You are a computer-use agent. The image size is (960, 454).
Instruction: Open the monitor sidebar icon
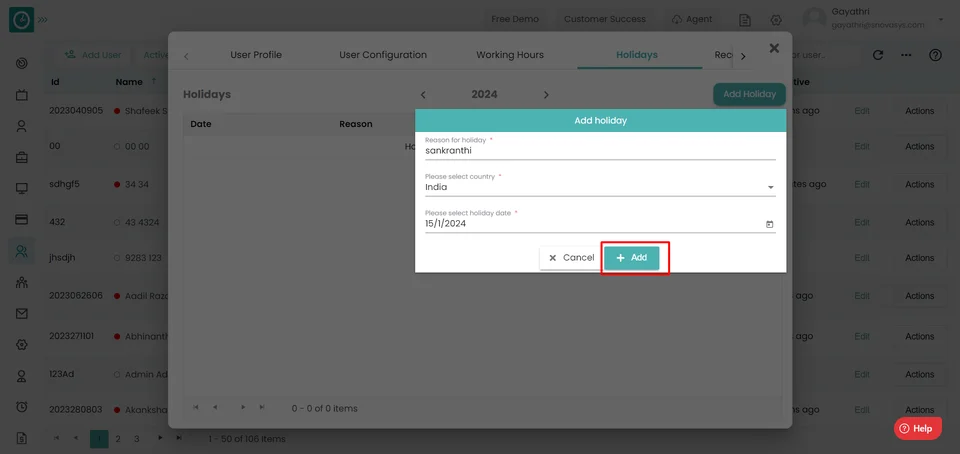(22, 188)
